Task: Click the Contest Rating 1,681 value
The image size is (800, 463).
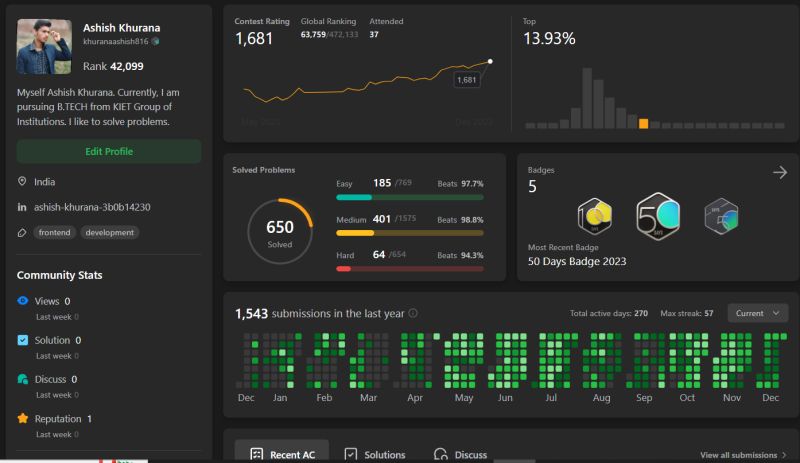Action: pyautogui.click(x=254, y=38)
